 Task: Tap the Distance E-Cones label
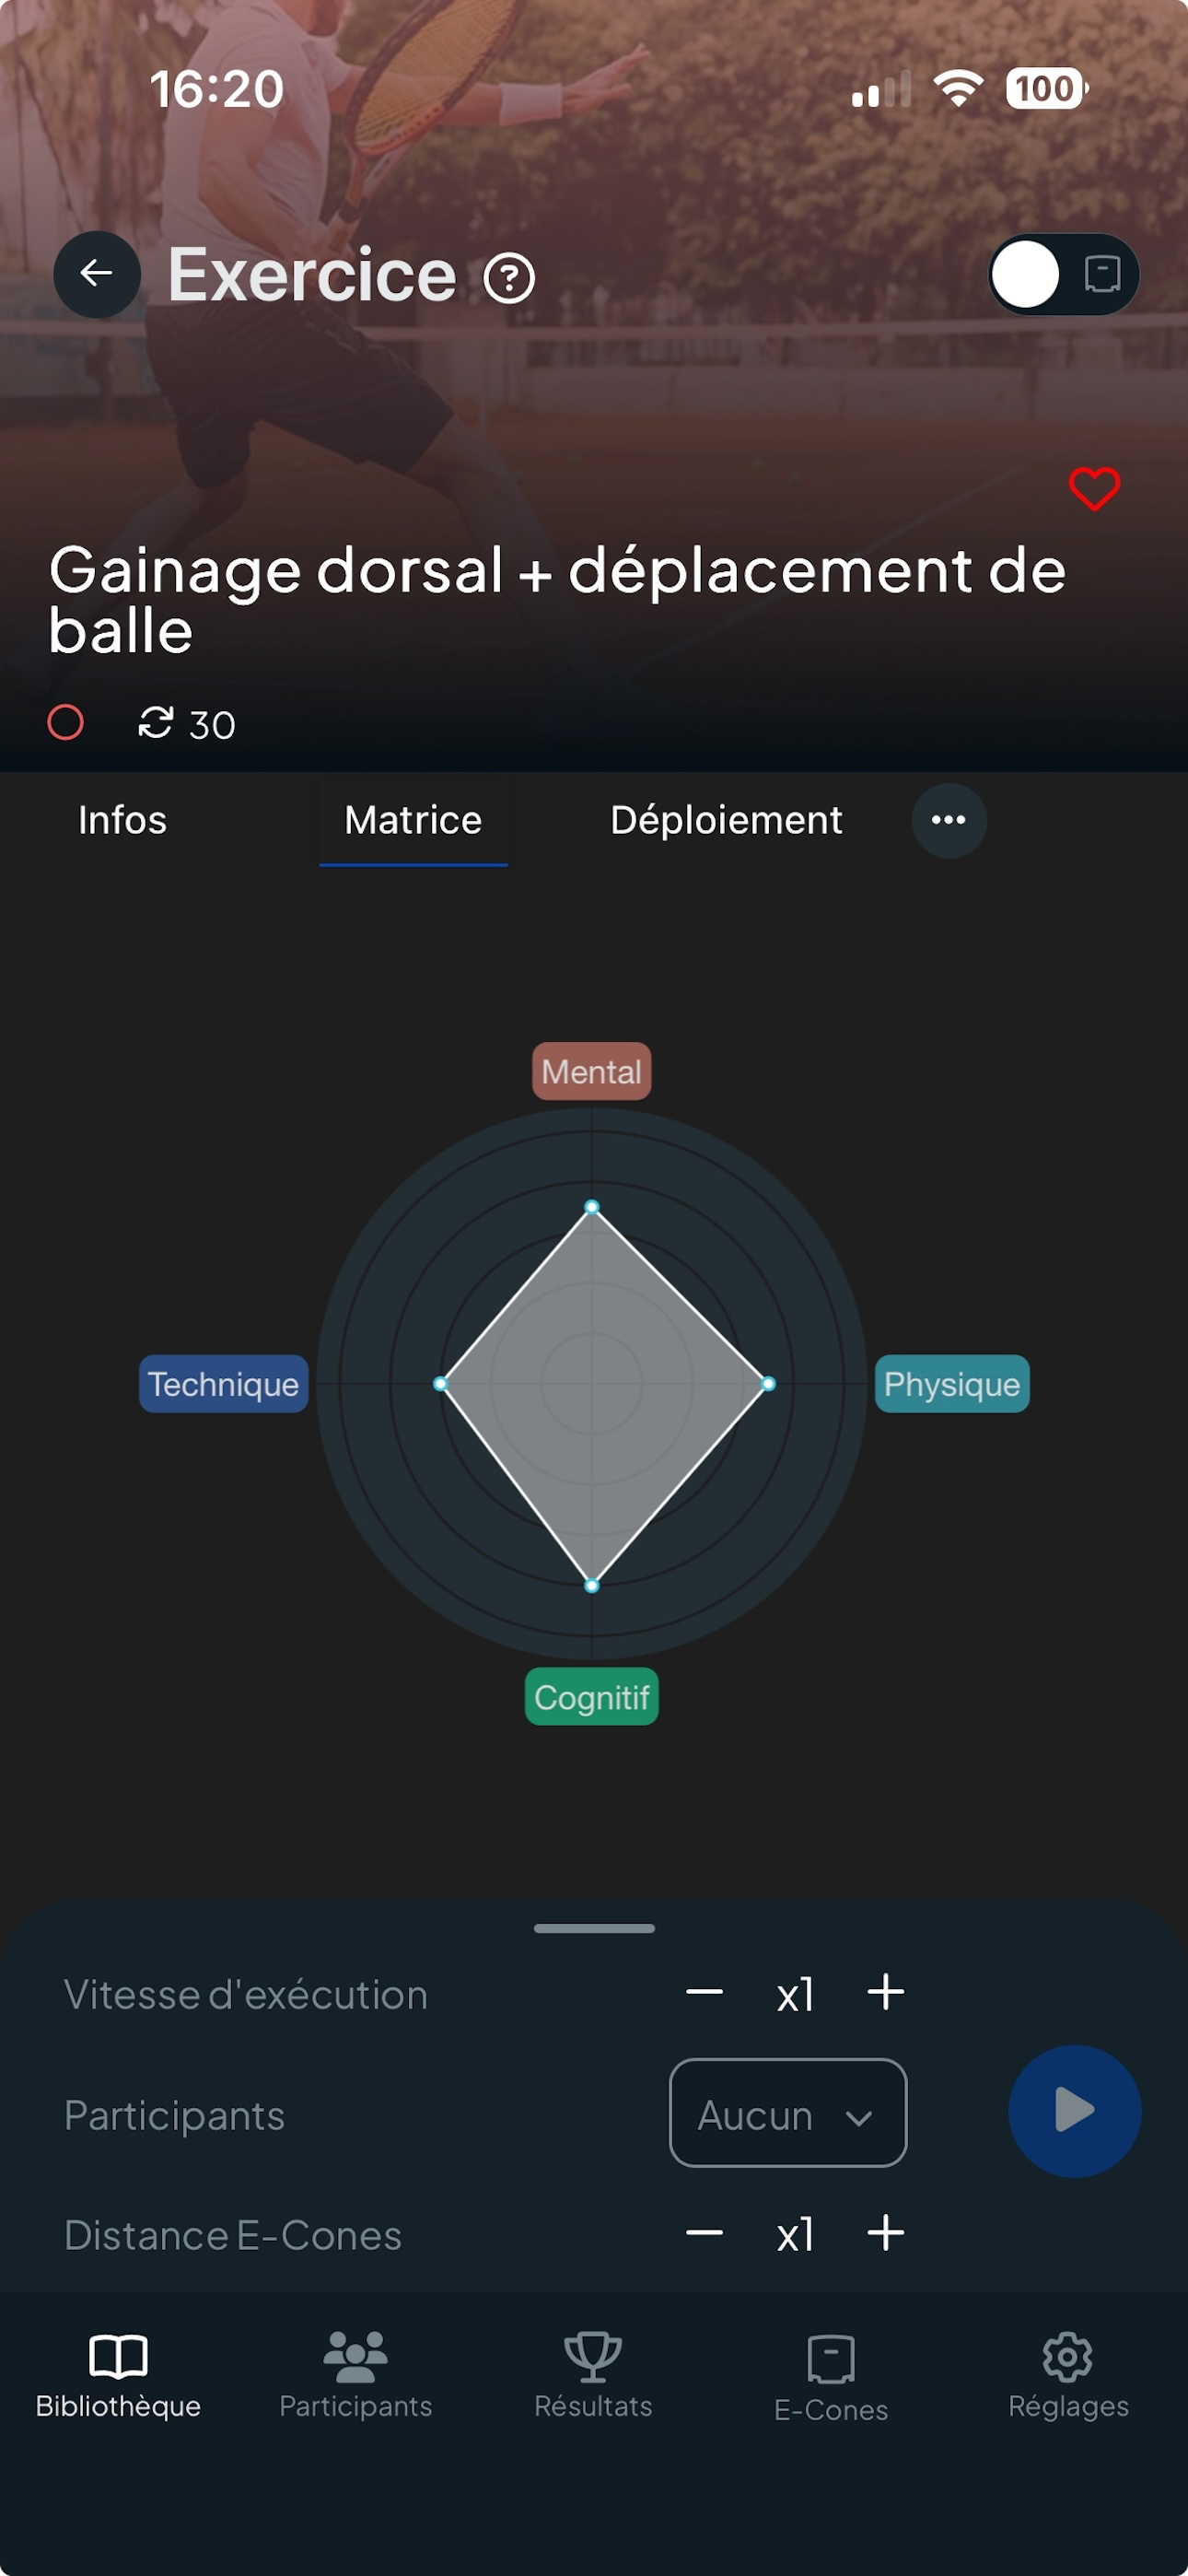click(x=233, y=2235)
